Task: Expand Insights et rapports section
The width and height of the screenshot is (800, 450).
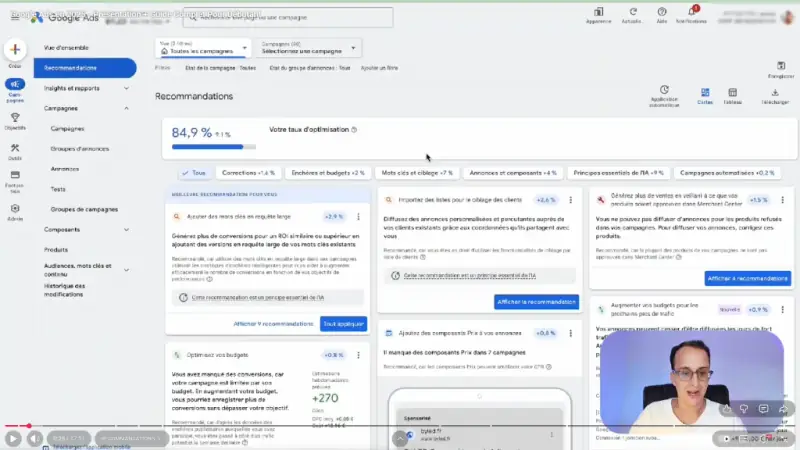Action: pos(126,88)
